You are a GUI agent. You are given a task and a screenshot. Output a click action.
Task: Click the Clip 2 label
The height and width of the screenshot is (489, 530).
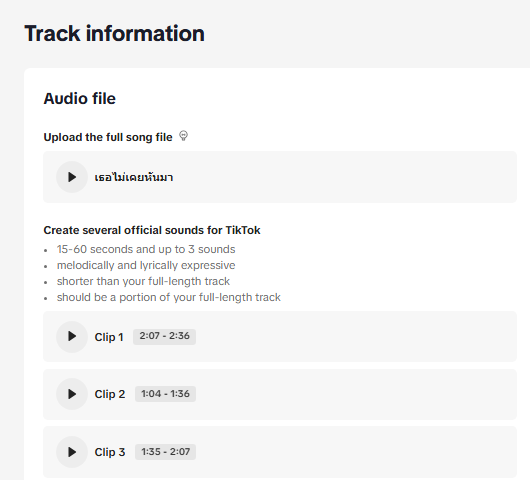coord(110,394)
